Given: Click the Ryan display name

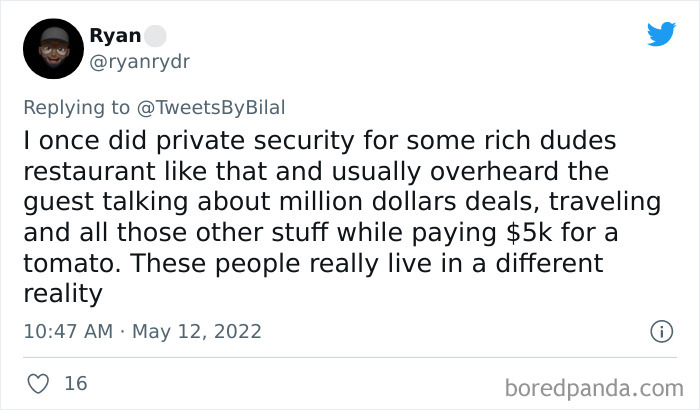Looking at the screenshot, I should 115,35.
